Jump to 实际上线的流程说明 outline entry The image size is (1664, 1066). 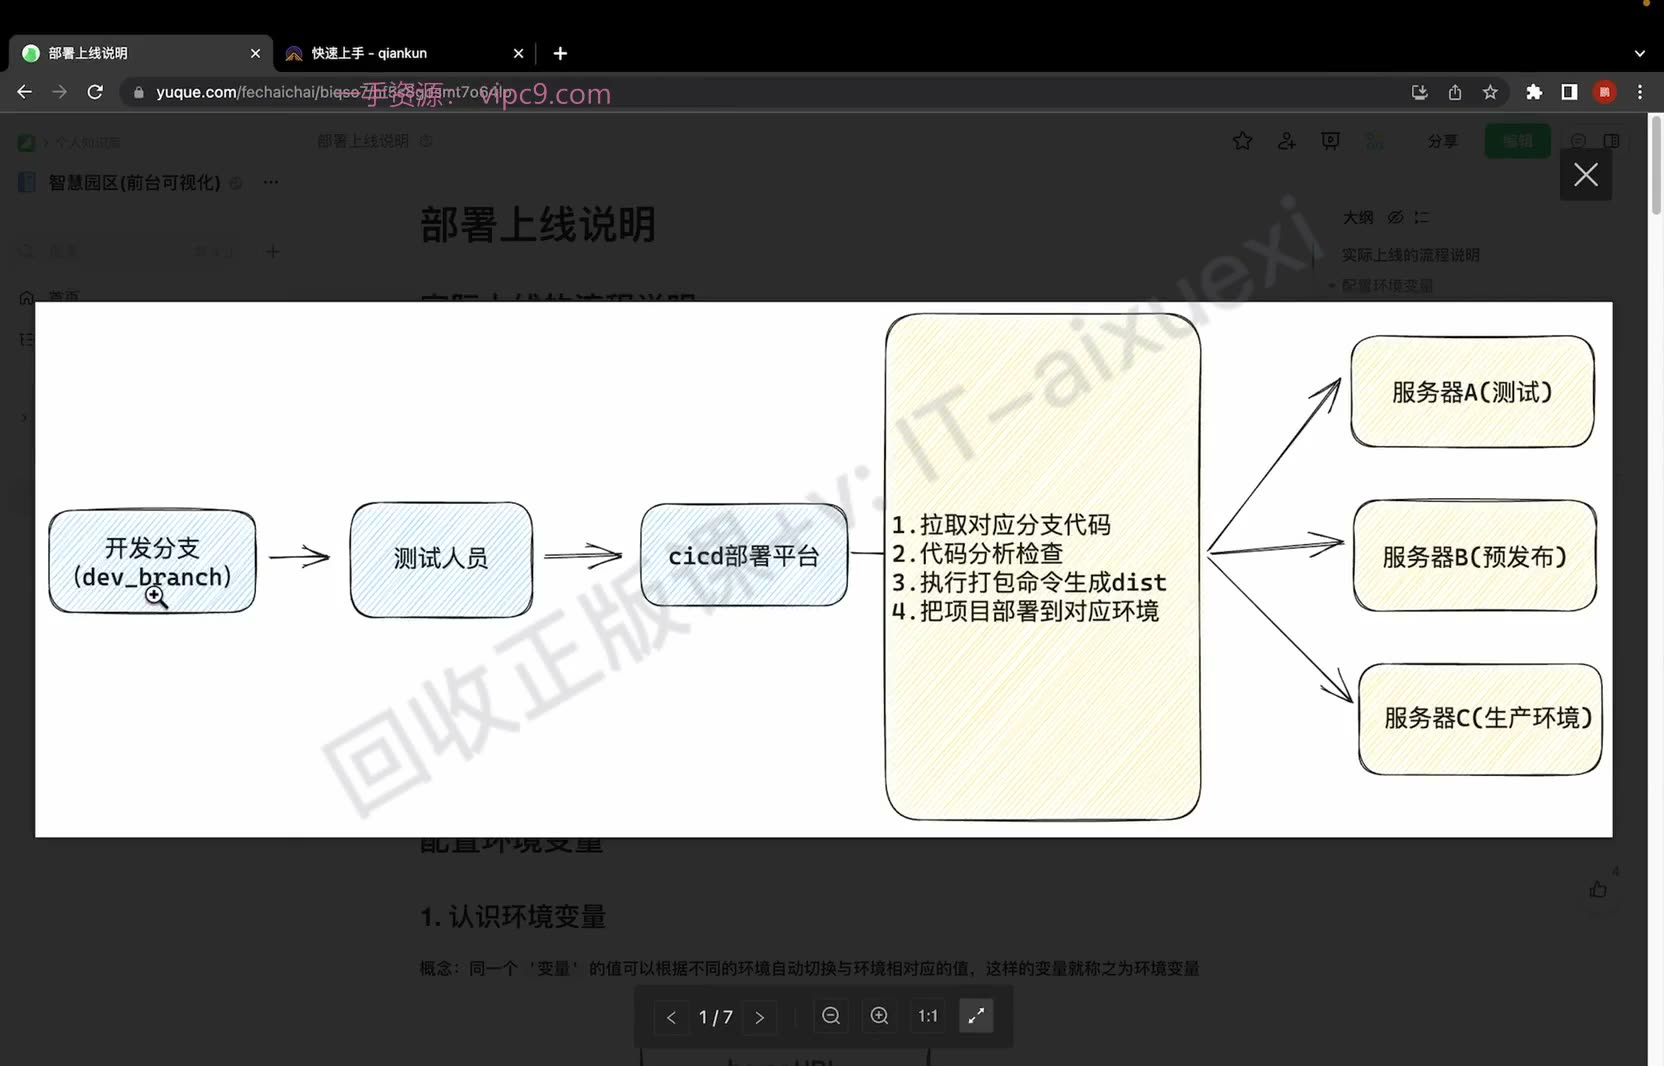point(1410,255)
